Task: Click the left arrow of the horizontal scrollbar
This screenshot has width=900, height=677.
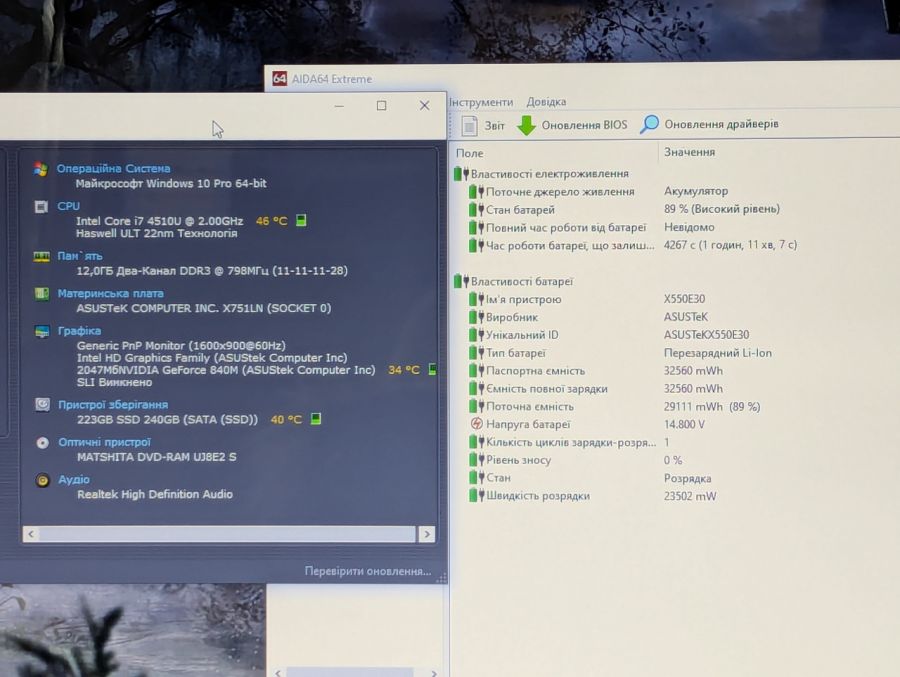Action: (x=31, y=535)
